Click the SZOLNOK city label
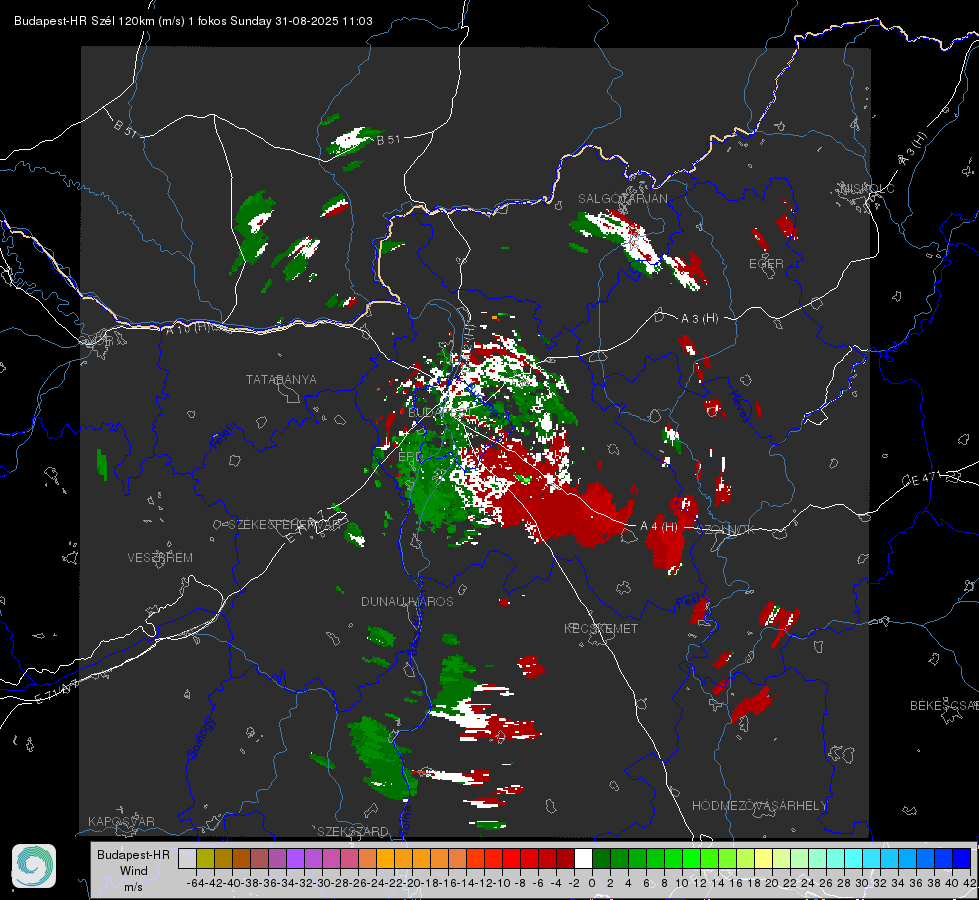Image resolution: width=979 pixels, height=900 pixels. coord(726,530)
